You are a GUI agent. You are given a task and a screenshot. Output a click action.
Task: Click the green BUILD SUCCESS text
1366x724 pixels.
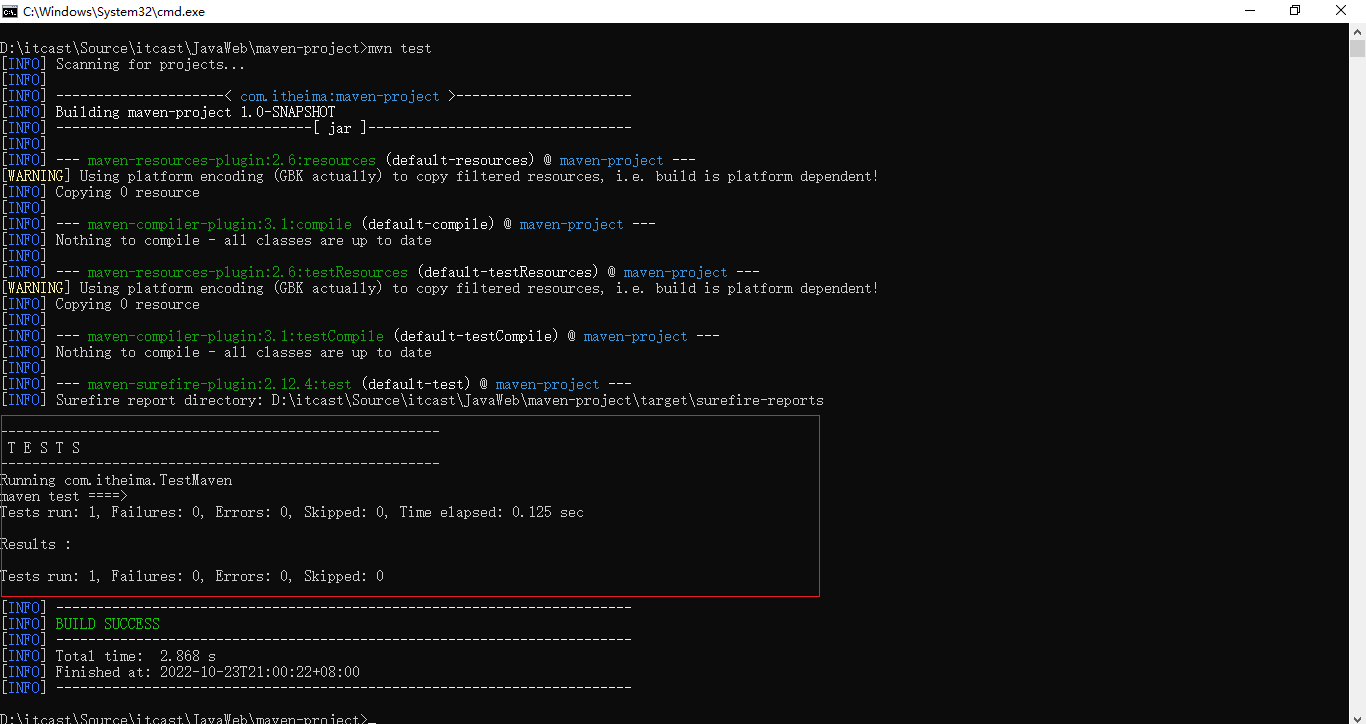tap(107, 624)
